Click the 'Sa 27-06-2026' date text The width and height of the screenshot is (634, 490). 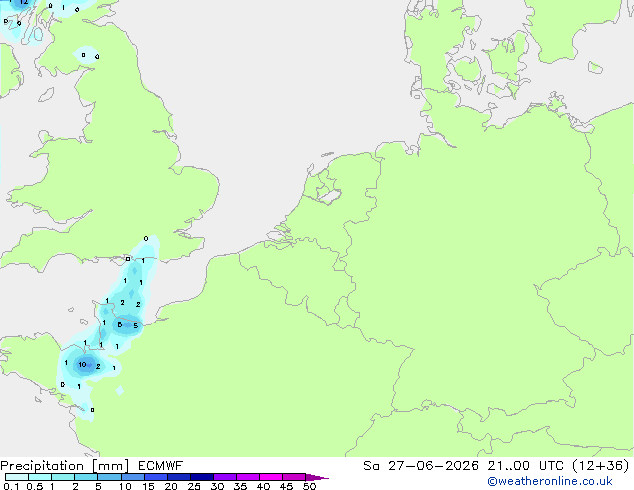[x=421, y=466]
